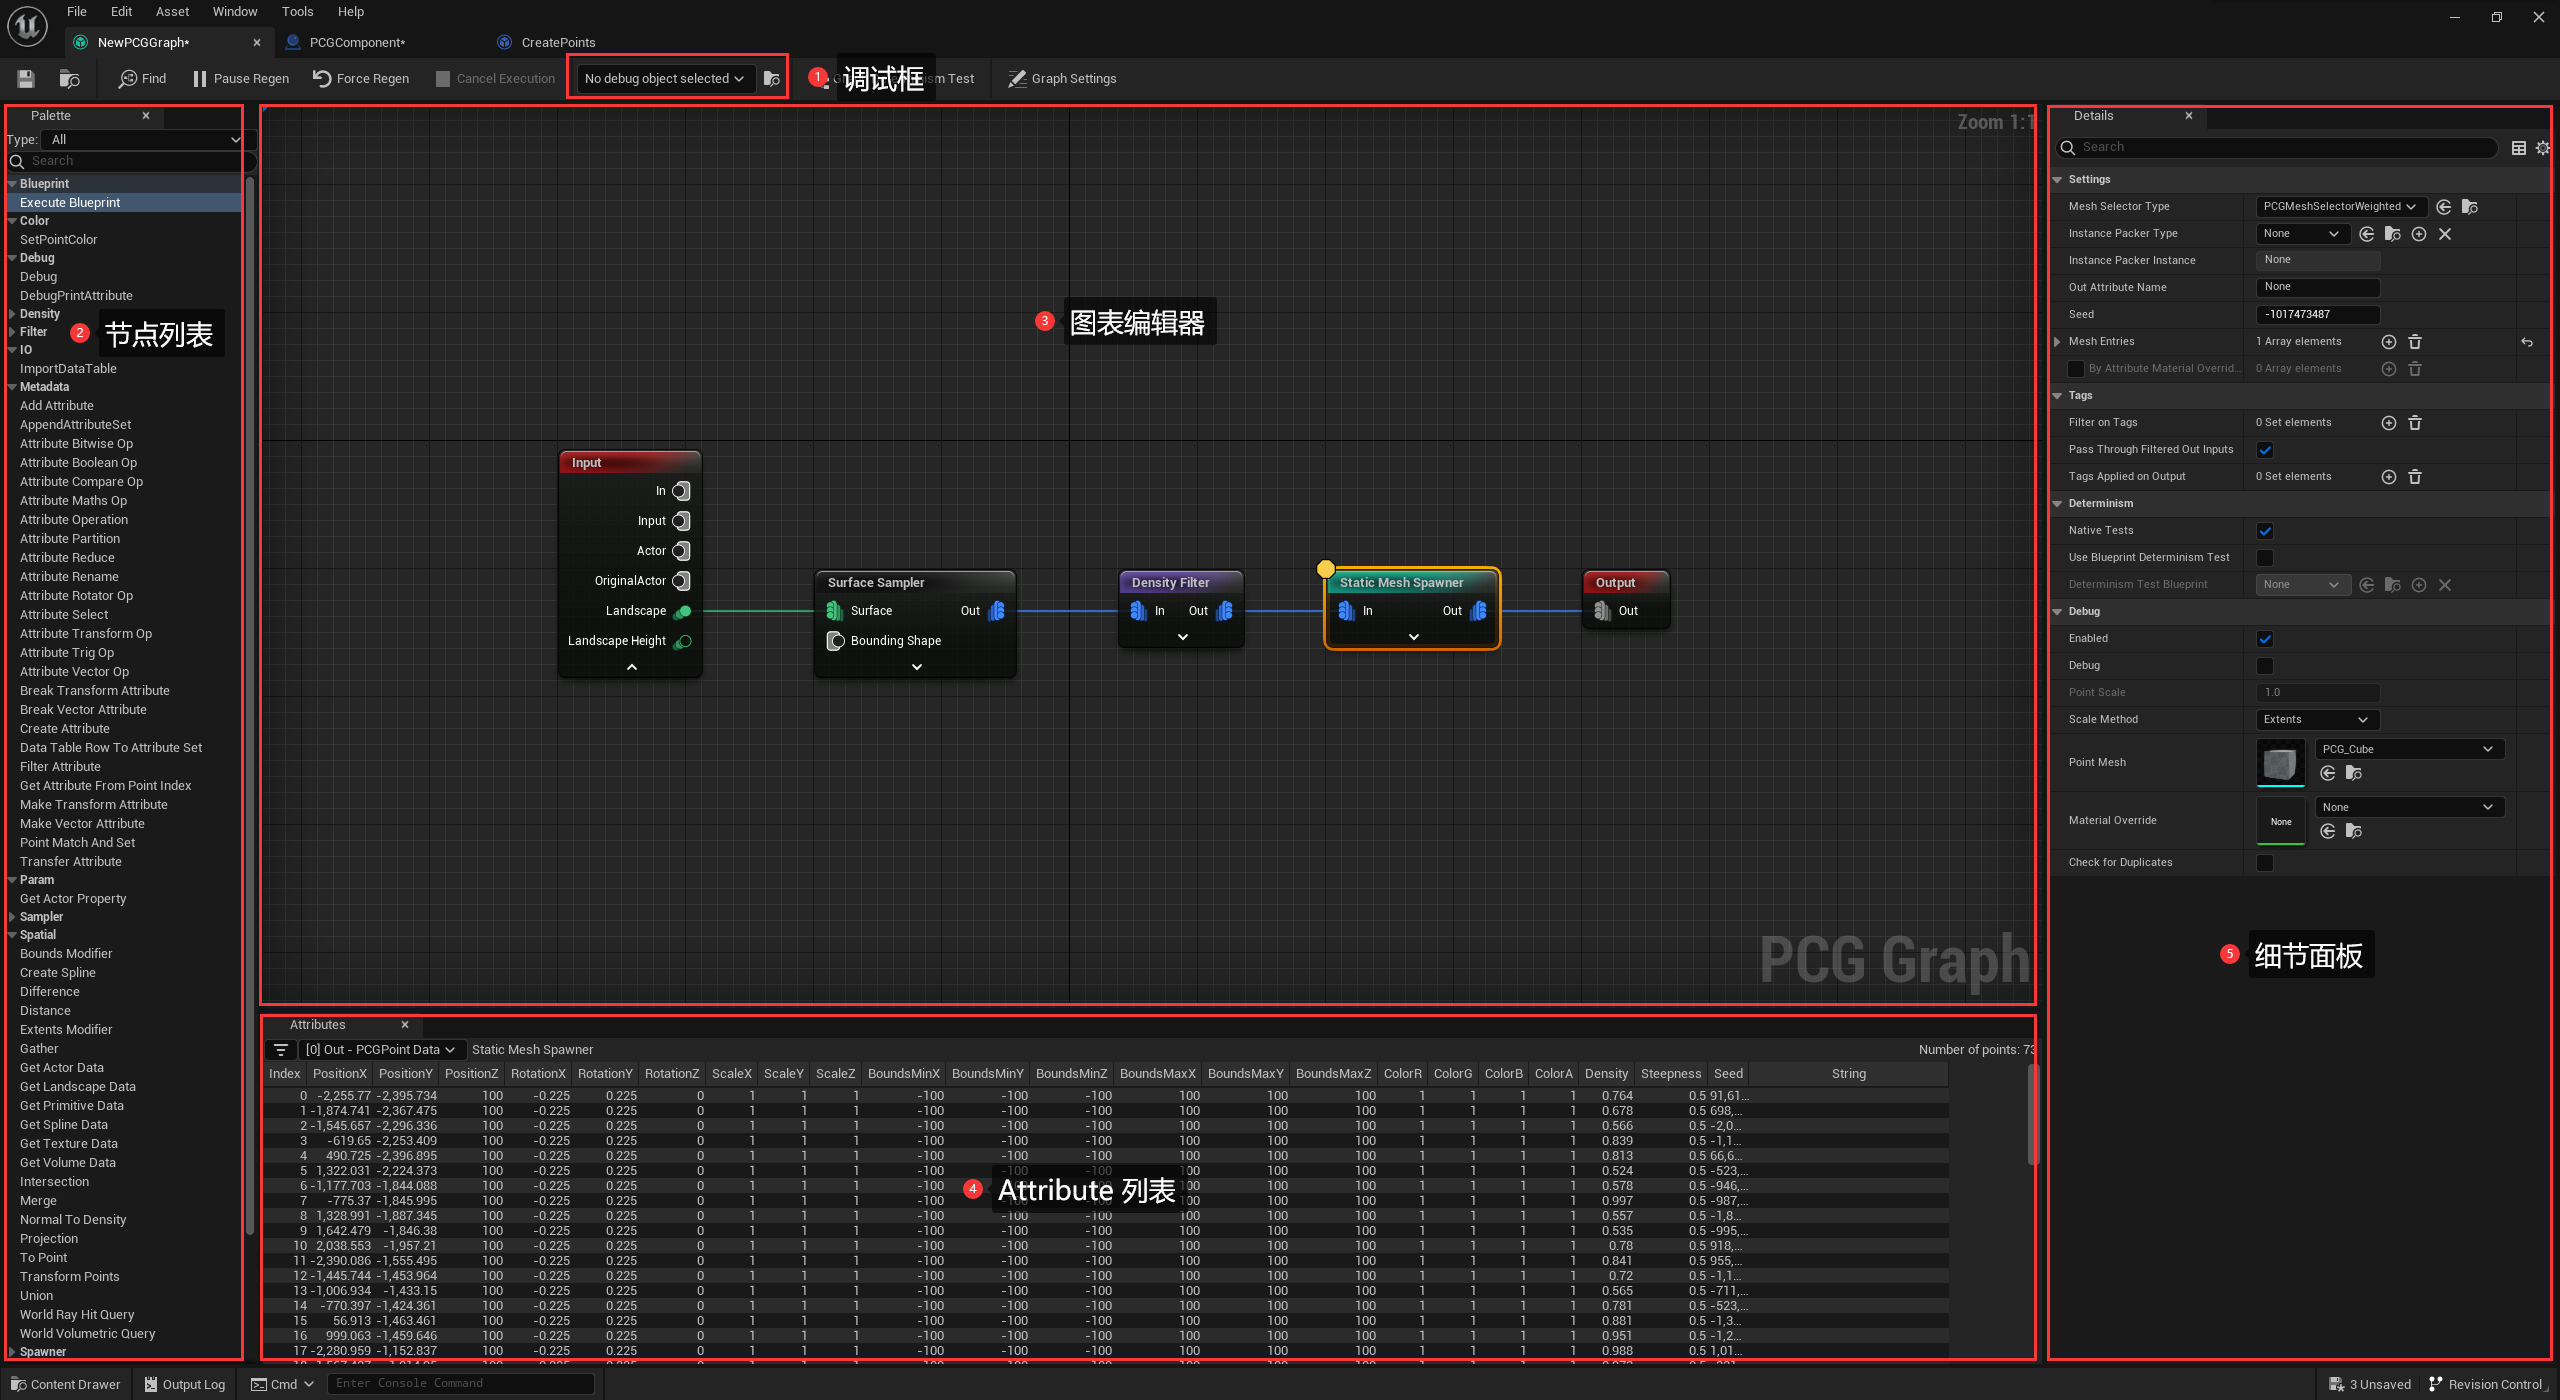The width and height of the screenshot is (2560, 1400).
Task: Pause graph regeneration with Pause Regen
Action: (240, 78)
